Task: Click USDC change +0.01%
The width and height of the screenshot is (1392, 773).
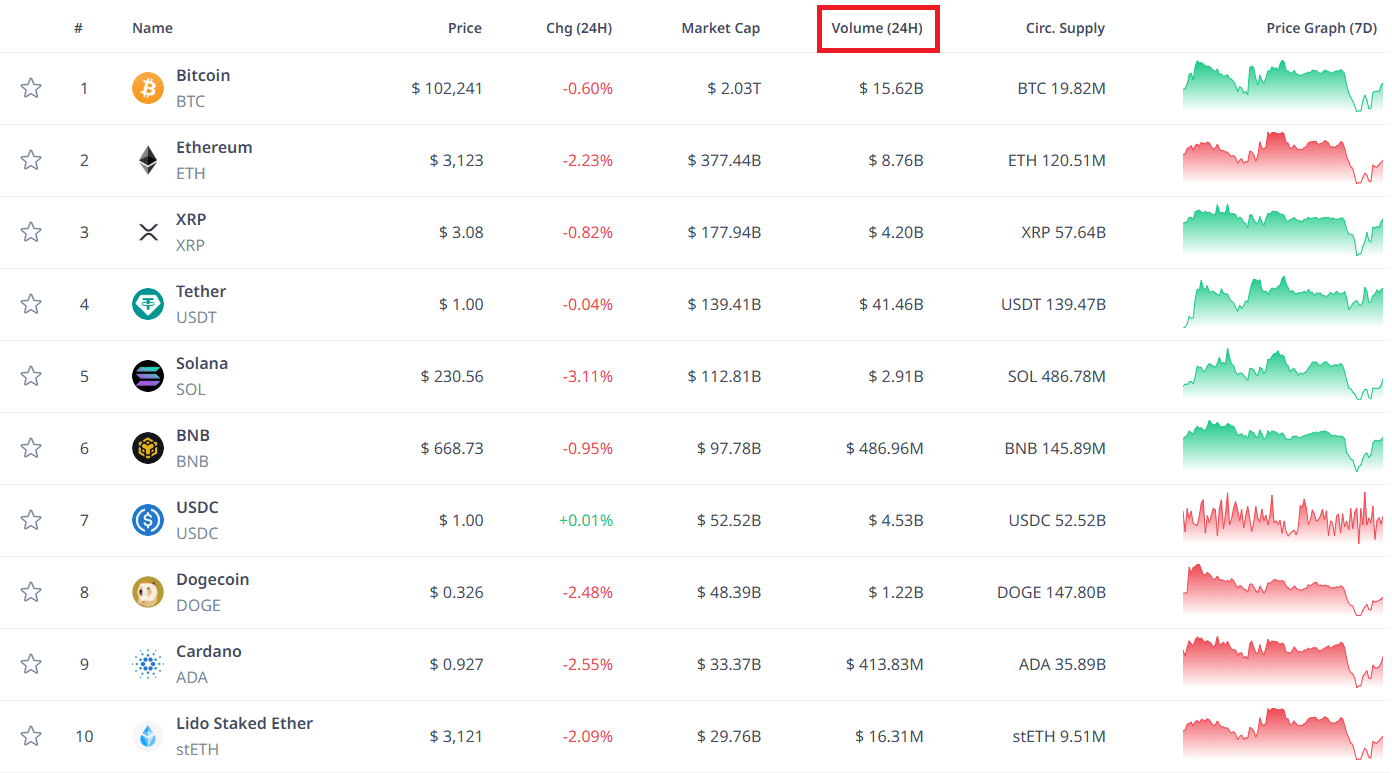Action: [x=587, y=520]
